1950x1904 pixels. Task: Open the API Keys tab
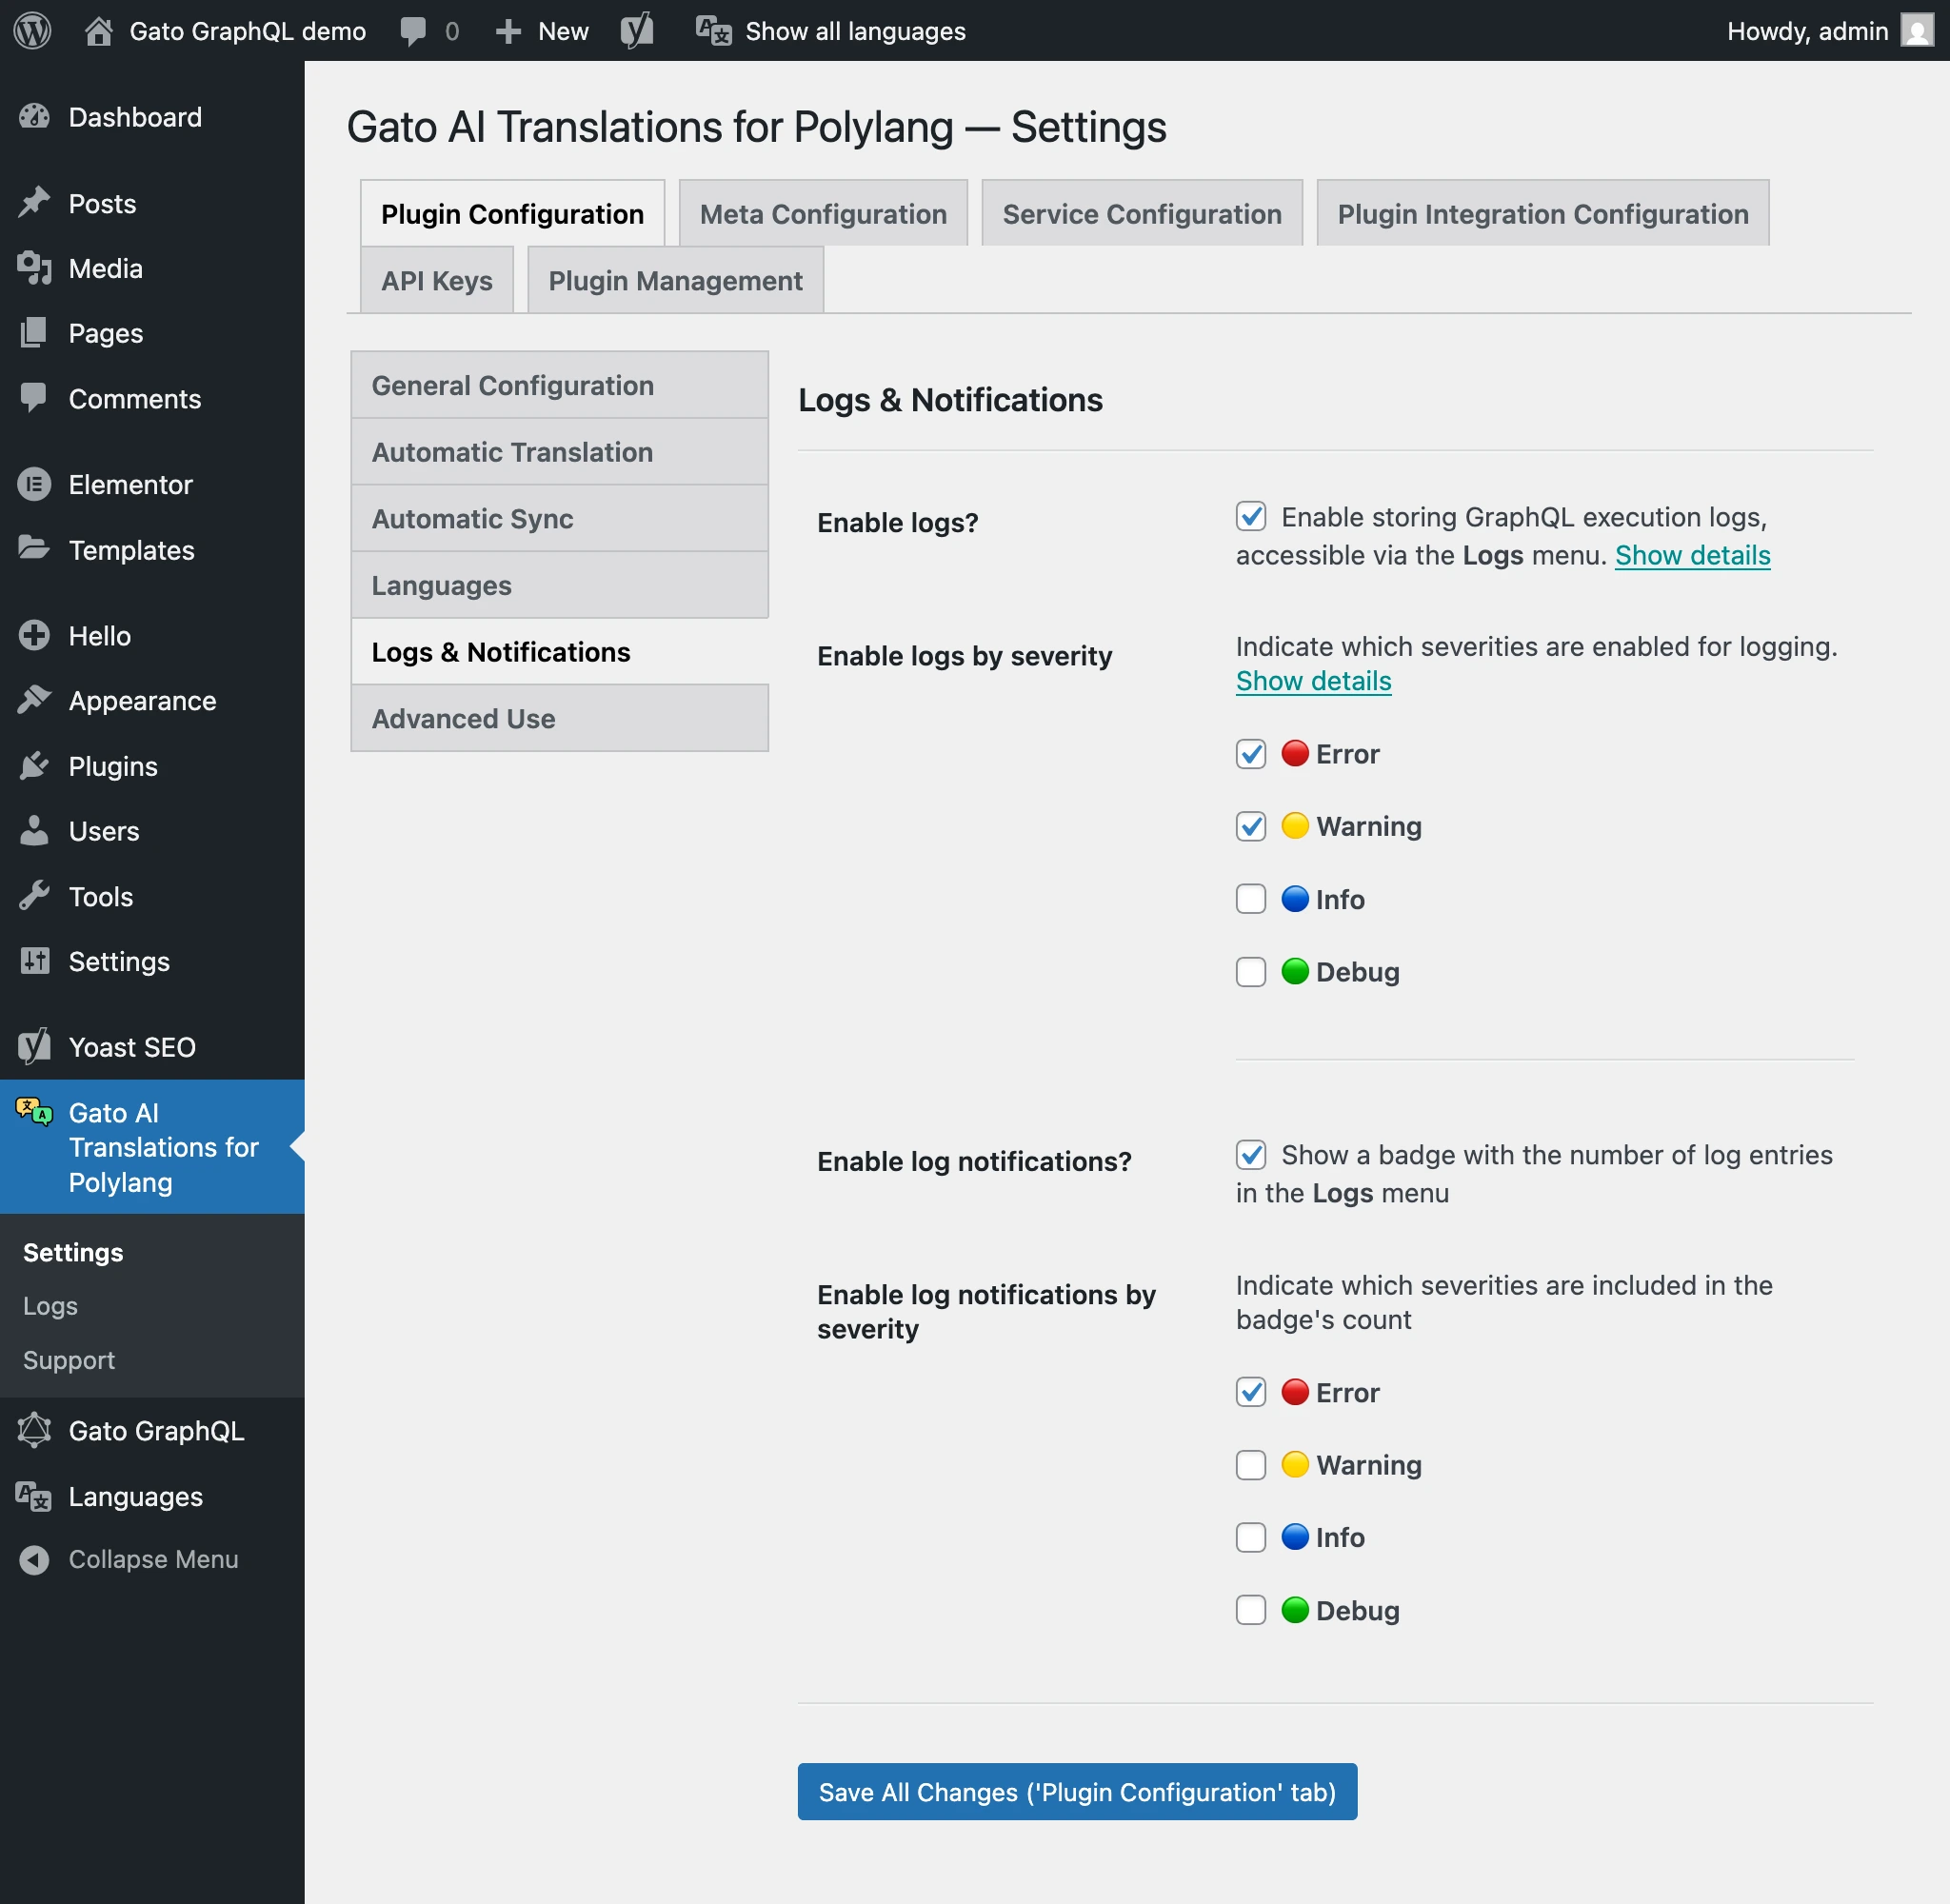coord(437,280)
